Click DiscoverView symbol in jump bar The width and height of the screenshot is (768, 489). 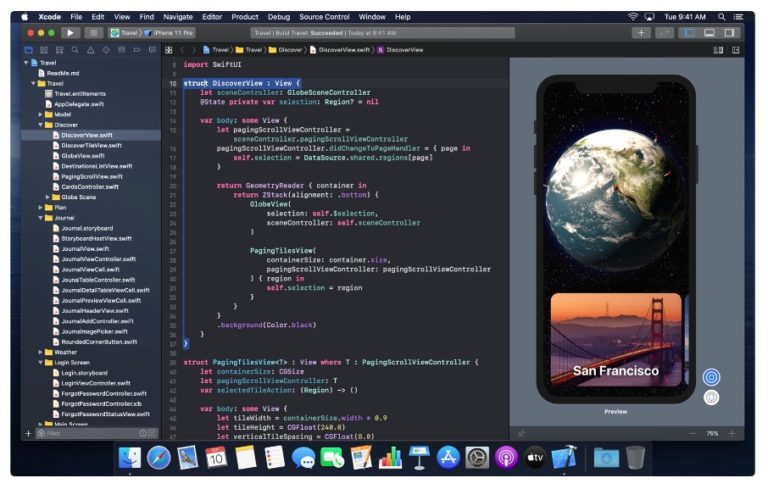tap(400, 50)
